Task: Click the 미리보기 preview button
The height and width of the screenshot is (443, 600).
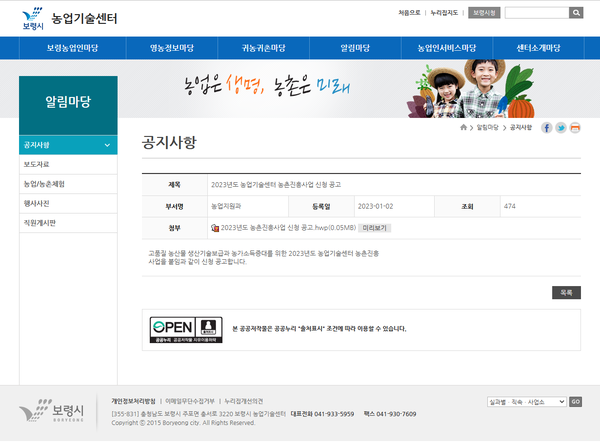Action: 375,228
